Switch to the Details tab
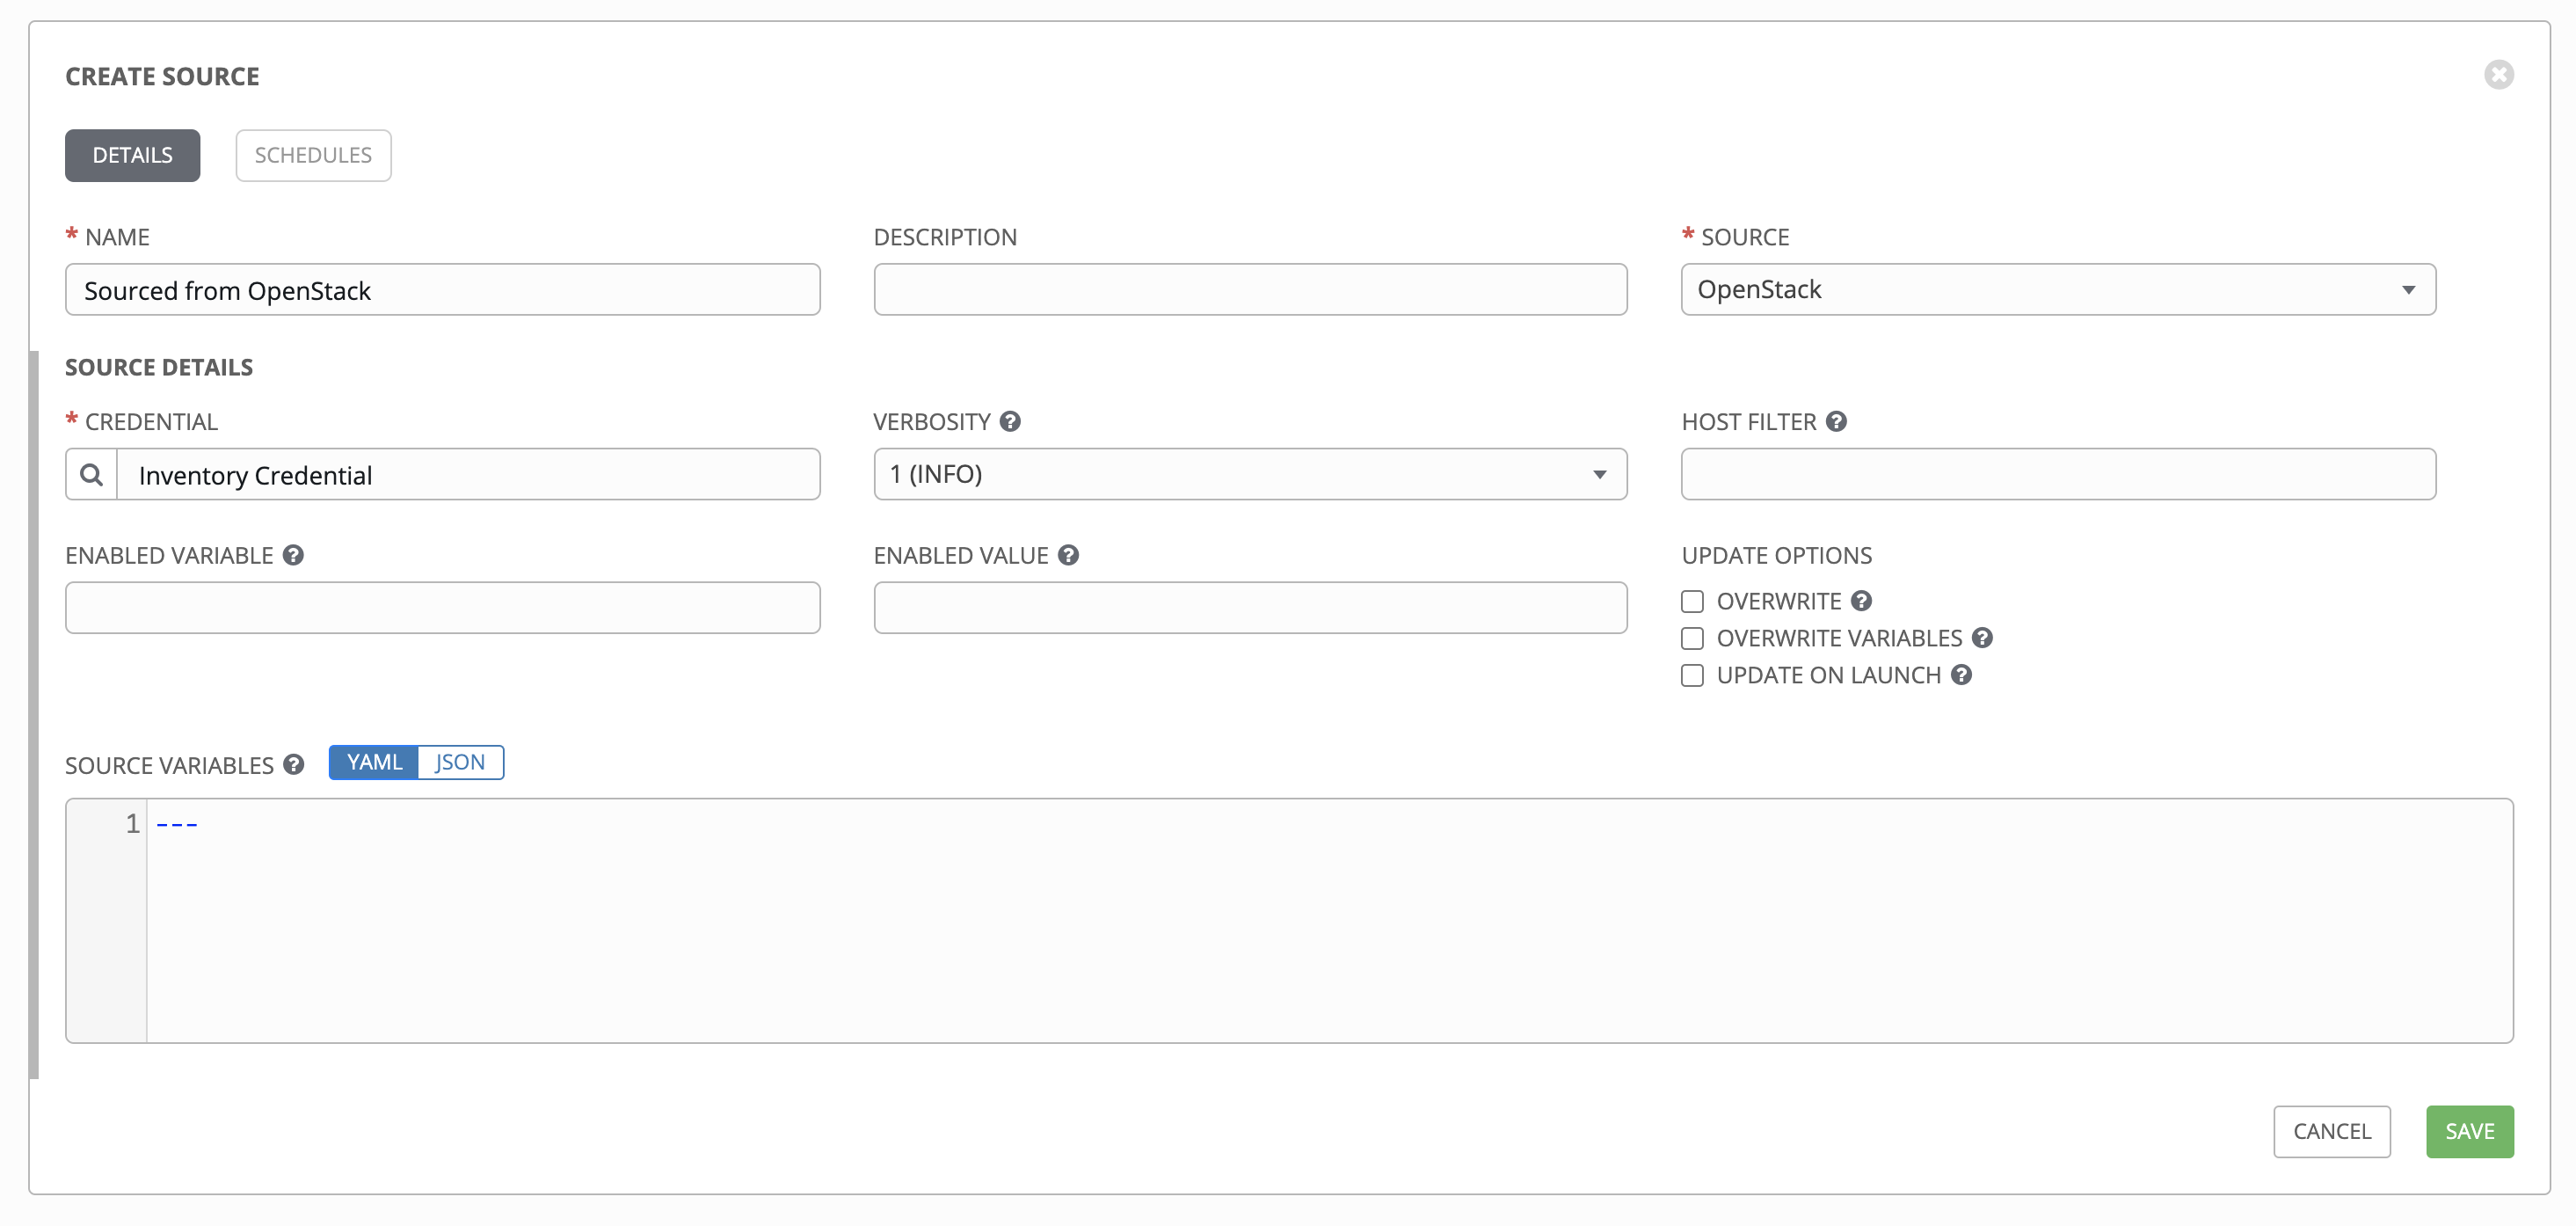This screenshot has height=1226, width=2576. click(132, 155)
